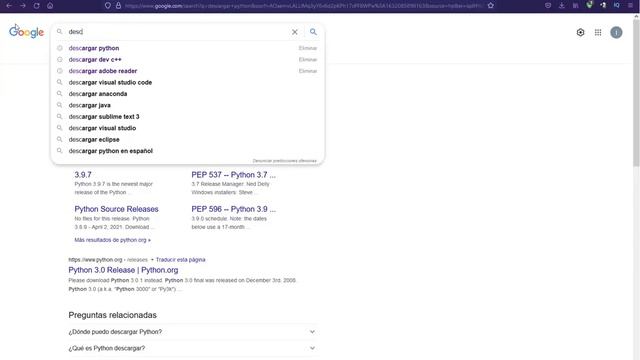This screenshot has width=640, height=360.
Task: Expand '¿Dónde puedo descargar Python?' question
Action: (x=192, y=332)
